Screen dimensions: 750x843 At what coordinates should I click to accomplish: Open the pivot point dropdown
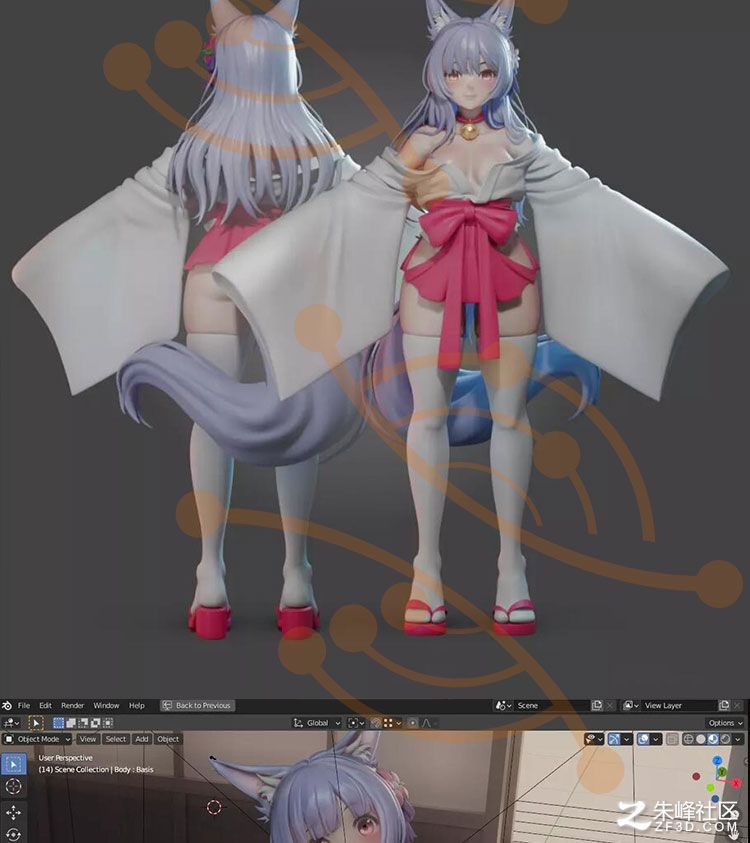click(355, 723)
